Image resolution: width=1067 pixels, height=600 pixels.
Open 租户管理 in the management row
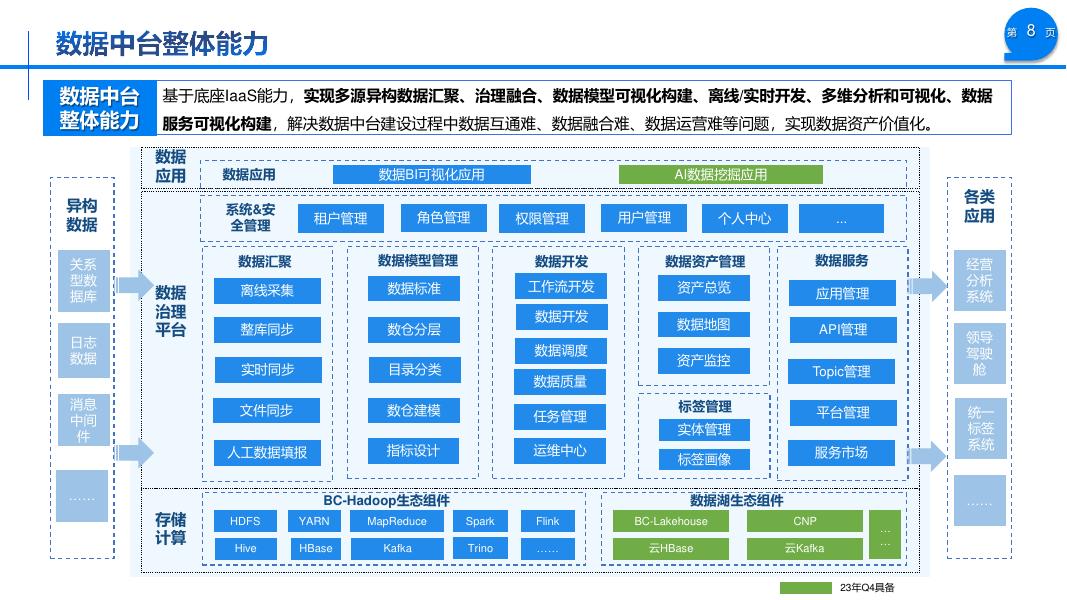pyautogui.click(x=341, y=218)
